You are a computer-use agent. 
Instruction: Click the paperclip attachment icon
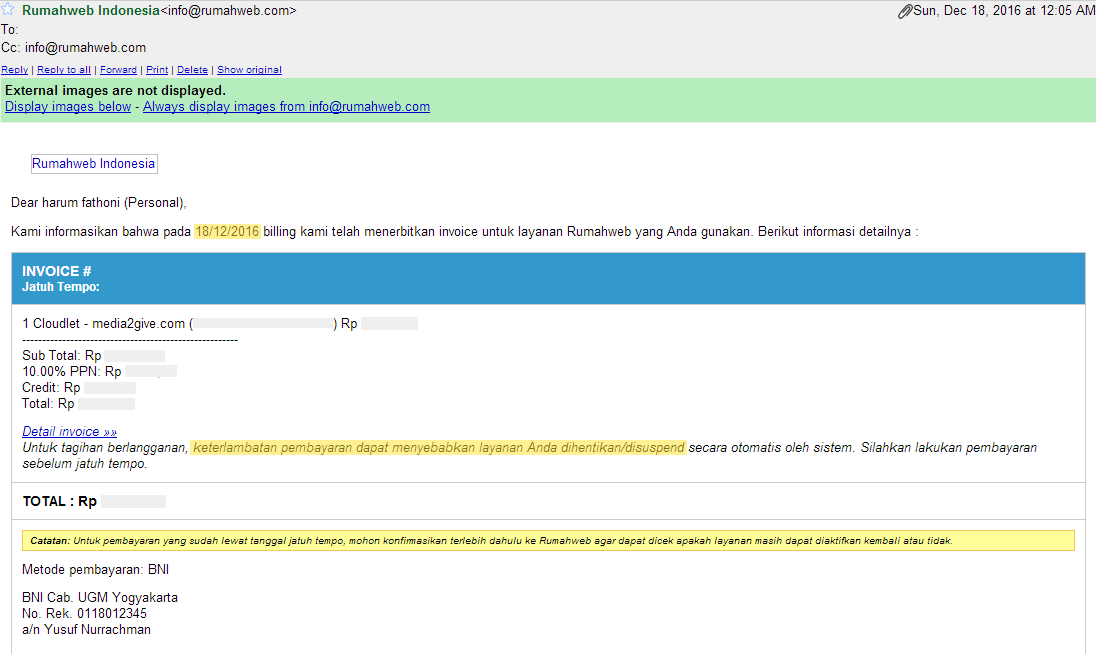click(905, 11)
